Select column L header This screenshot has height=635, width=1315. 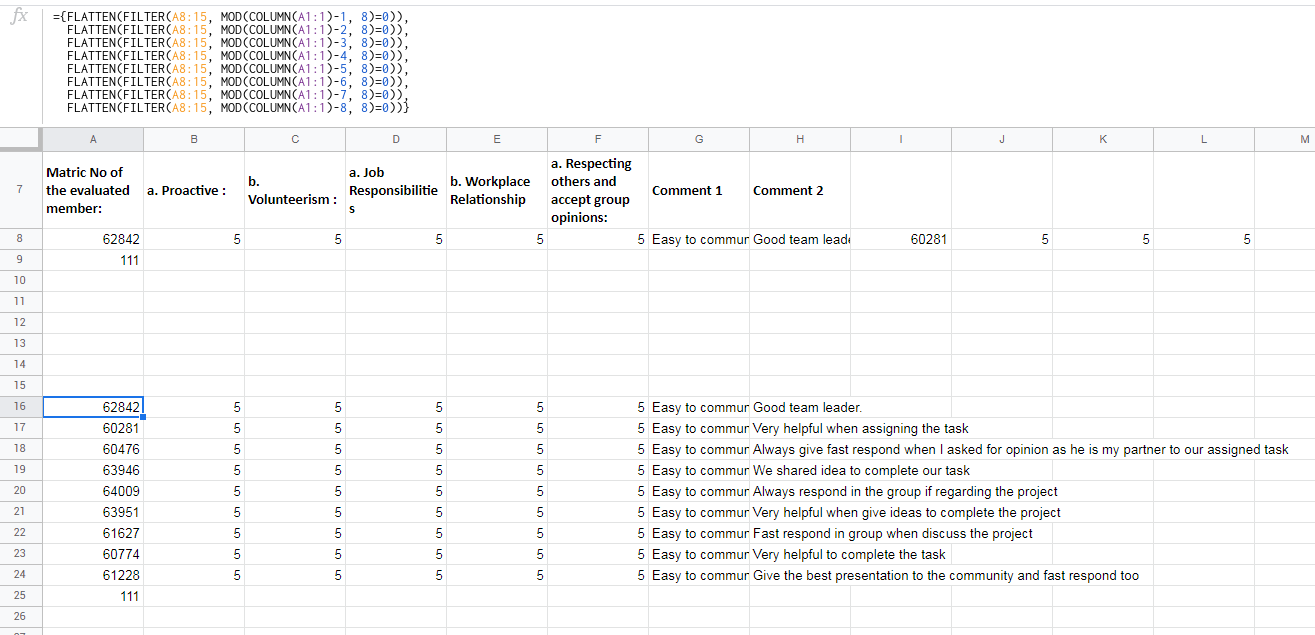[x=1204, y=139]
